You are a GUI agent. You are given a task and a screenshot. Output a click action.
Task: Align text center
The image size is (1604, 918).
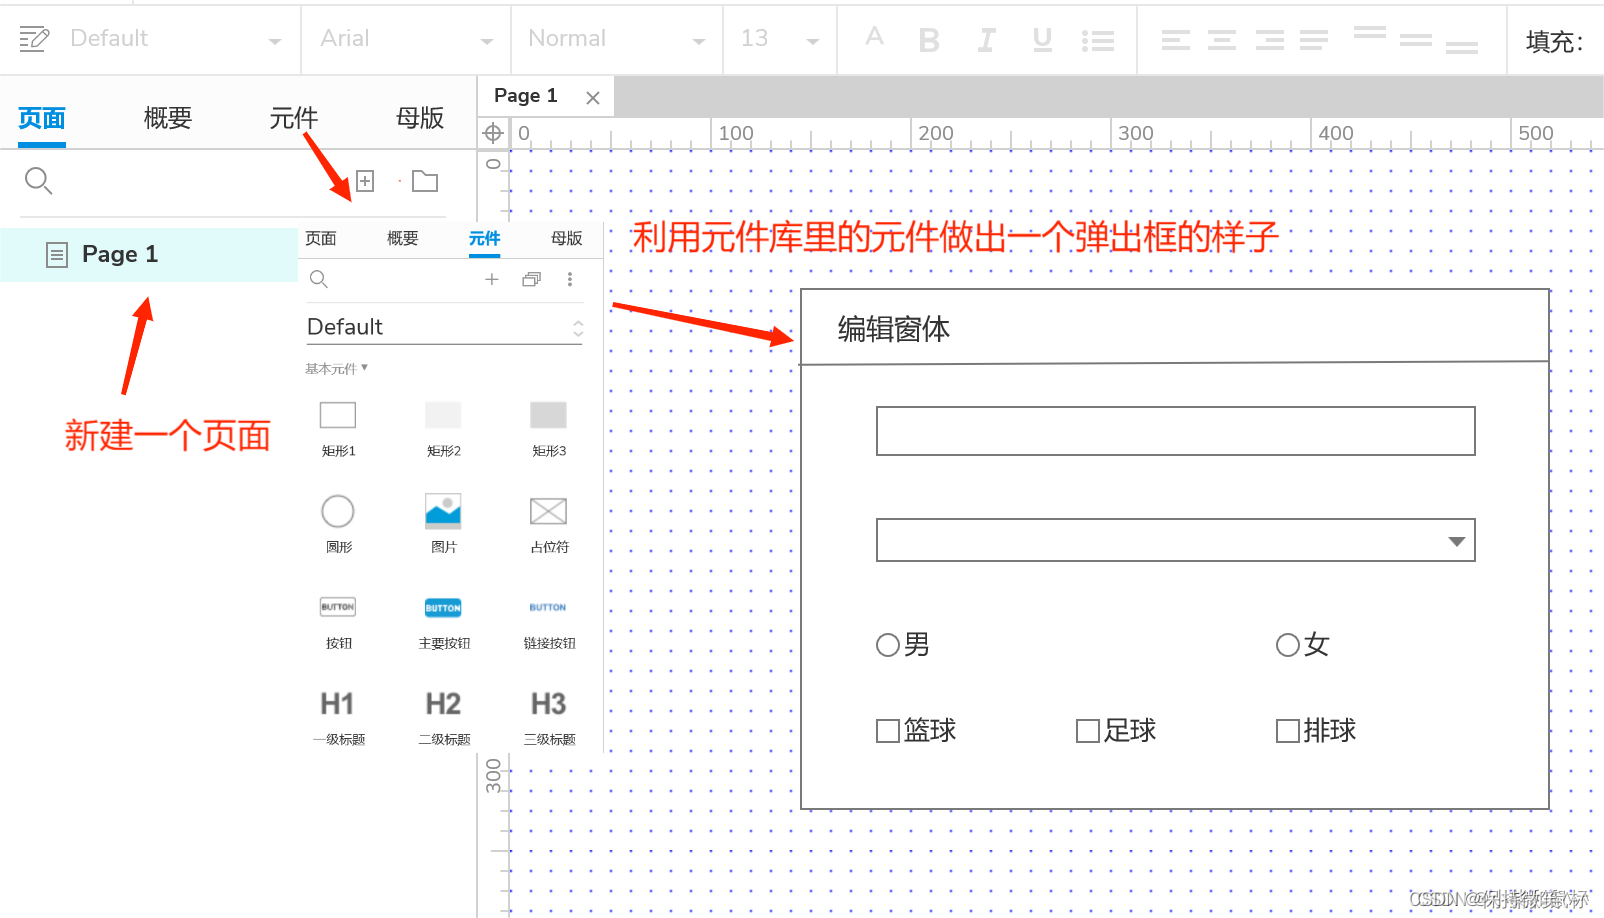click(1222, 40)
